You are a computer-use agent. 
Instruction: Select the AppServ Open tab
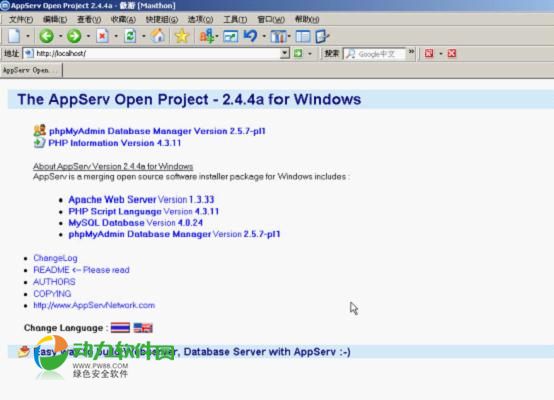click(31, 70)
